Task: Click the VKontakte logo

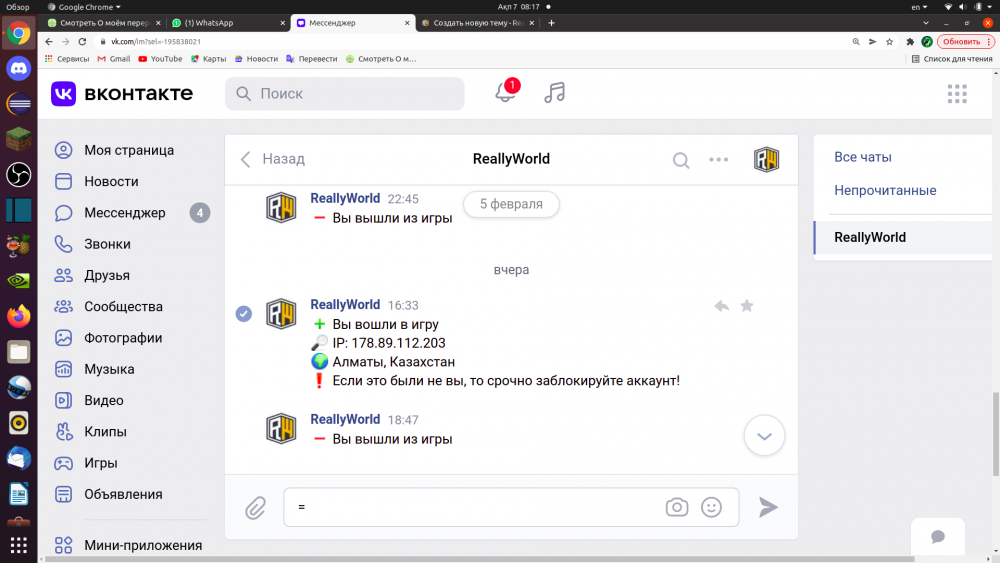Action: coord(122,94)
